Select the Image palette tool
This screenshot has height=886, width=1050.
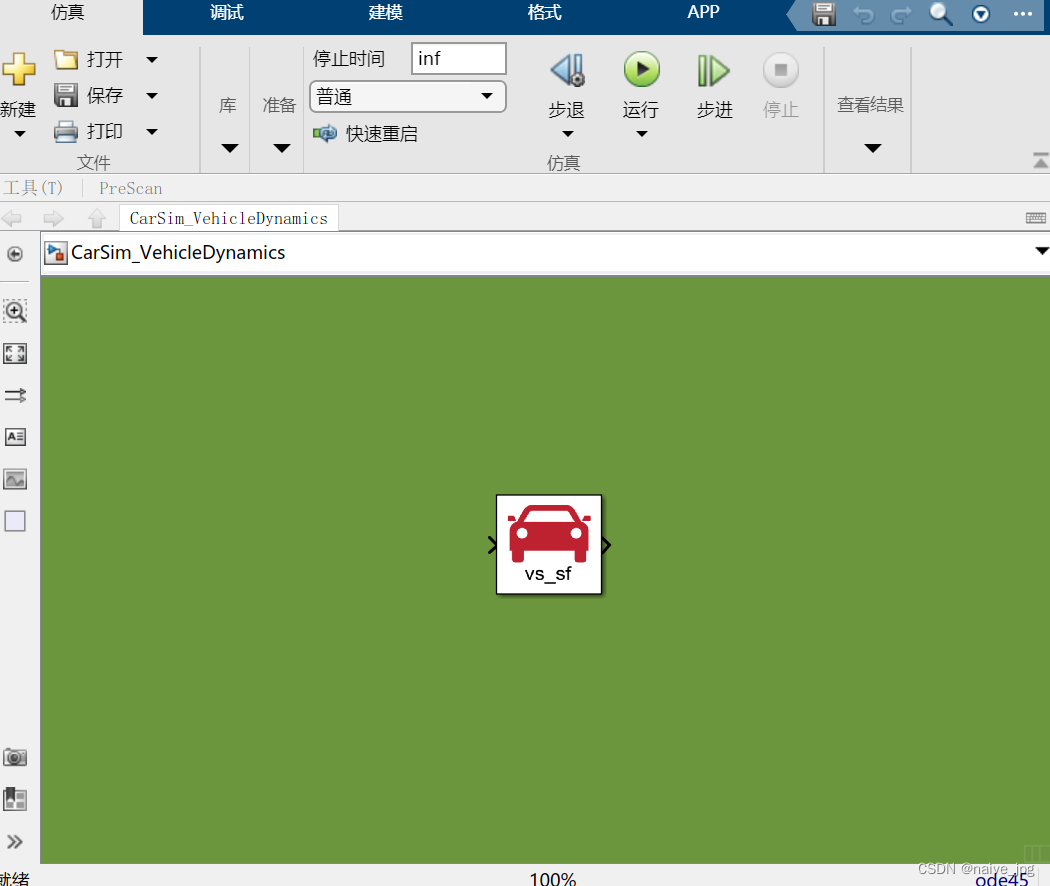pos(15,479)
